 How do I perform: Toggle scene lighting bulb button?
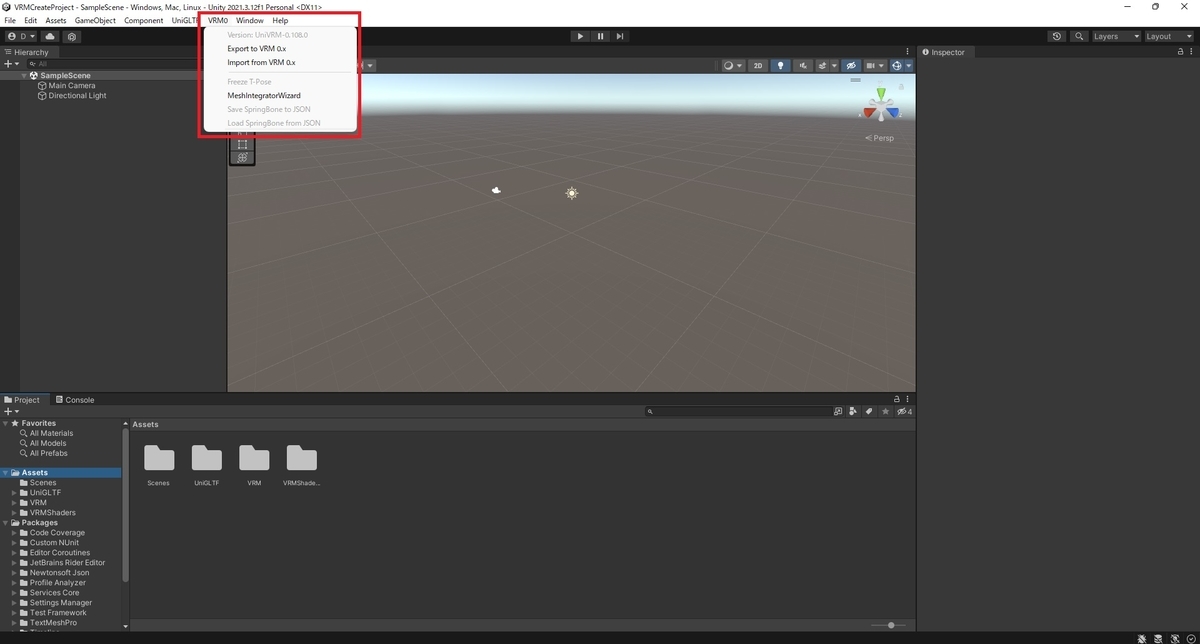781,66
